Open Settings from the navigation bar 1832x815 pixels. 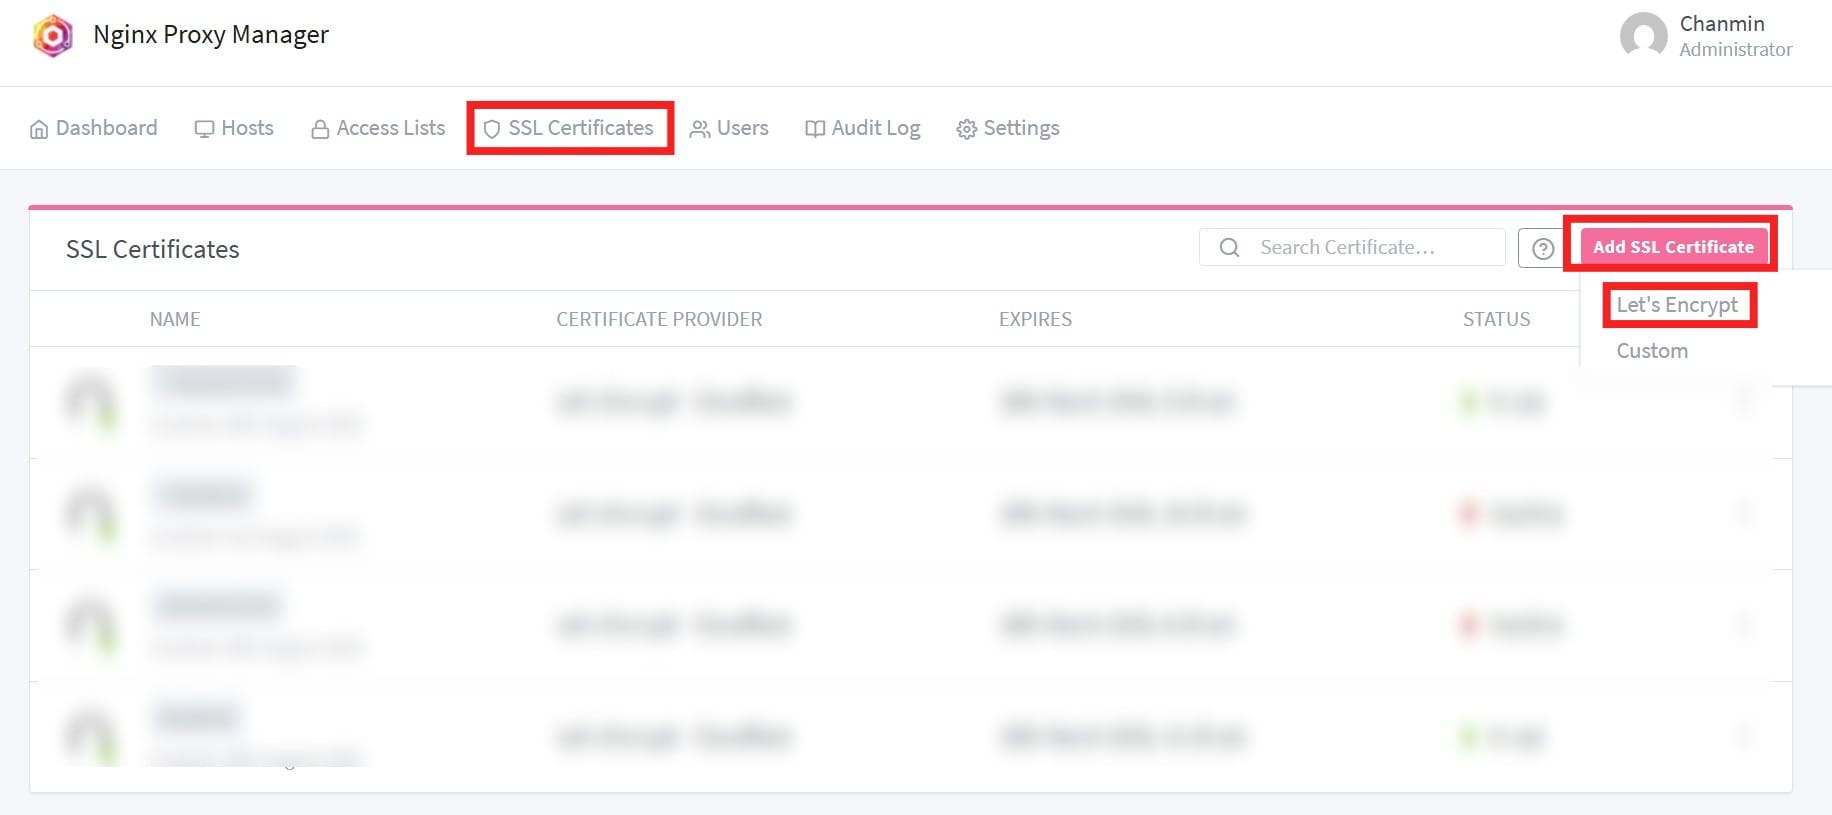(x=1008, y=128)
